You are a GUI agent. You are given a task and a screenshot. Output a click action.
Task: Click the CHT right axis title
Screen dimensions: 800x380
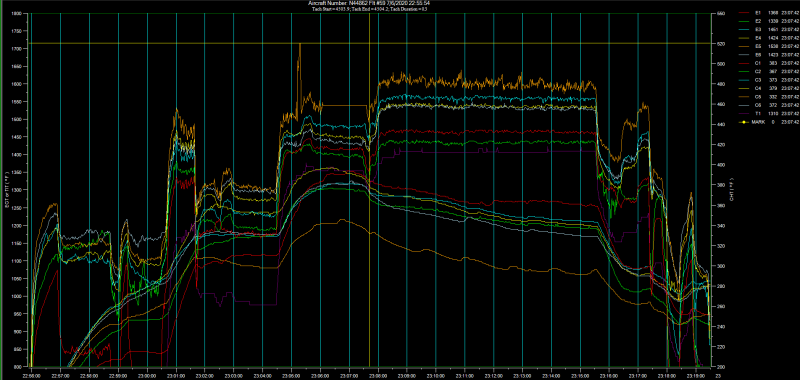731,190
